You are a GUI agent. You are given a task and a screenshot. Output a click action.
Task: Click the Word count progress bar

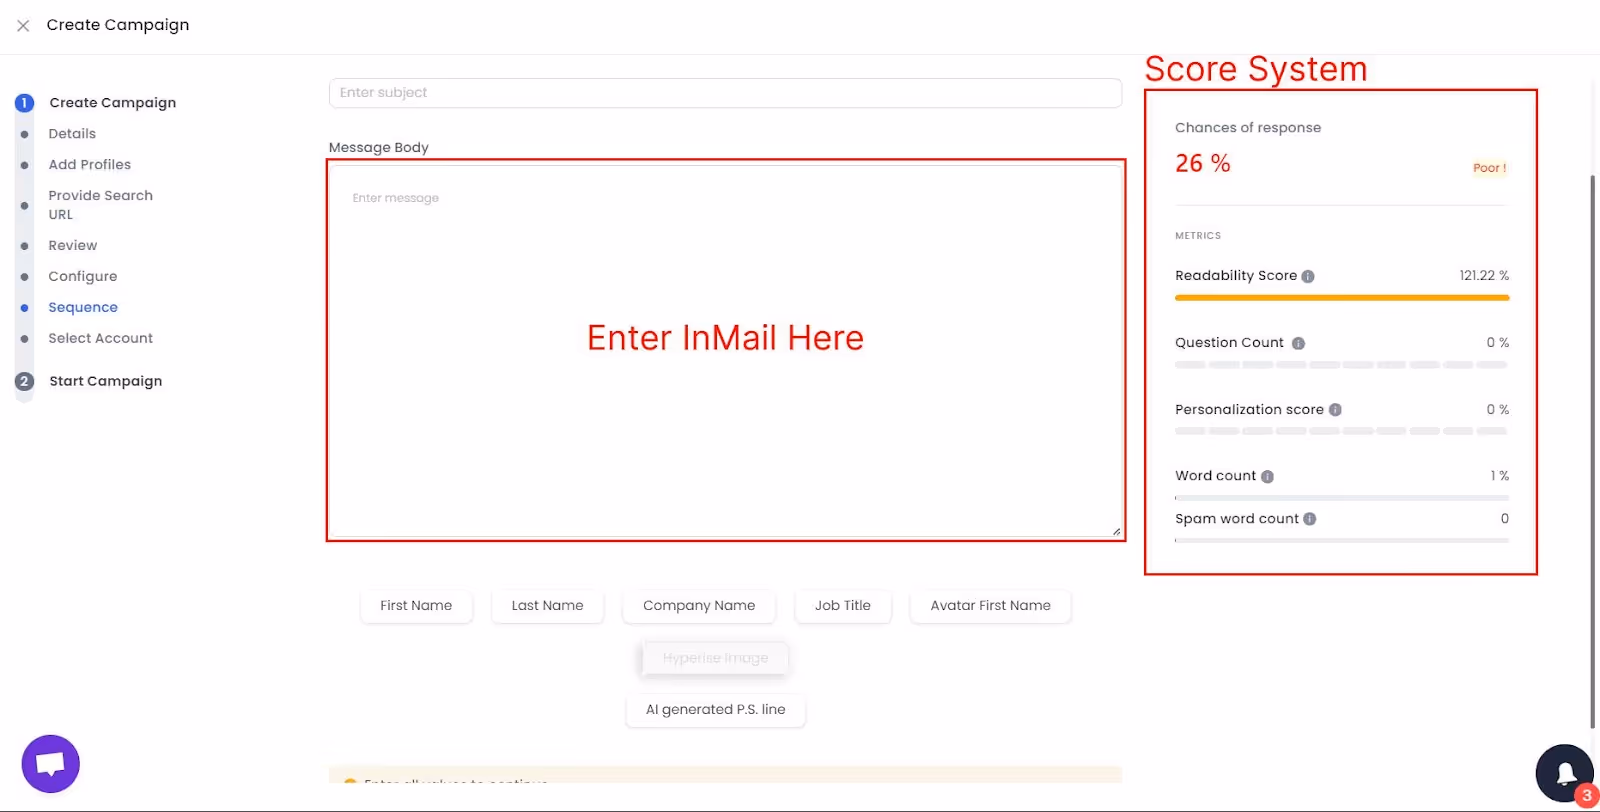tap(1342, 498)
